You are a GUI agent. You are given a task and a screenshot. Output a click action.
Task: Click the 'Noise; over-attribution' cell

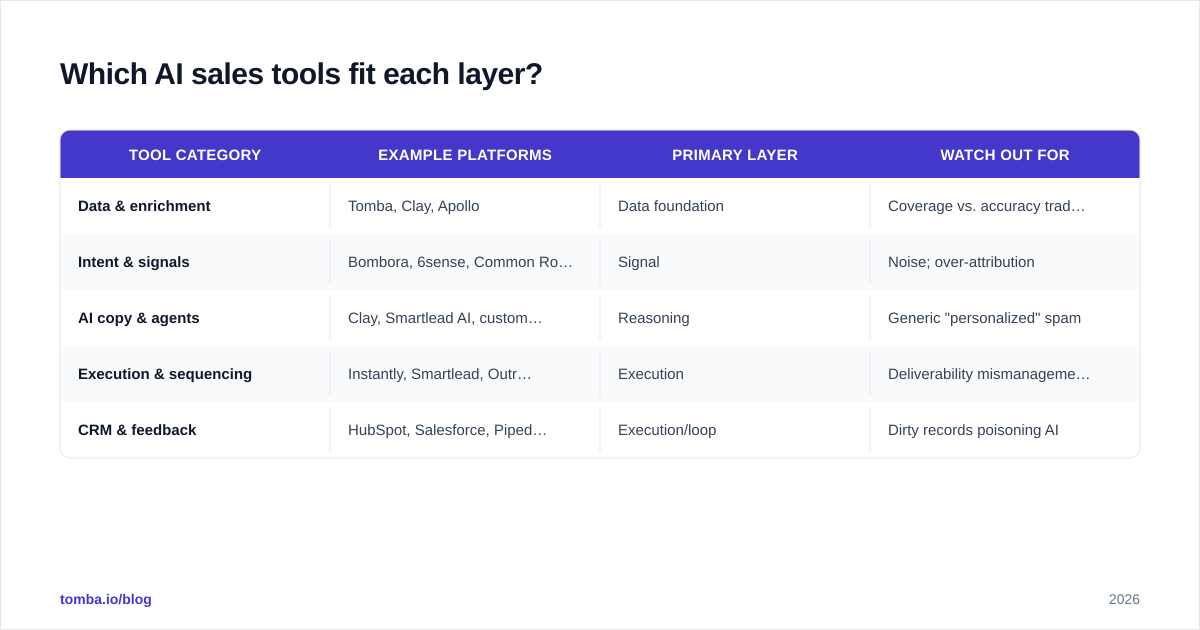[x=961, y=262]
